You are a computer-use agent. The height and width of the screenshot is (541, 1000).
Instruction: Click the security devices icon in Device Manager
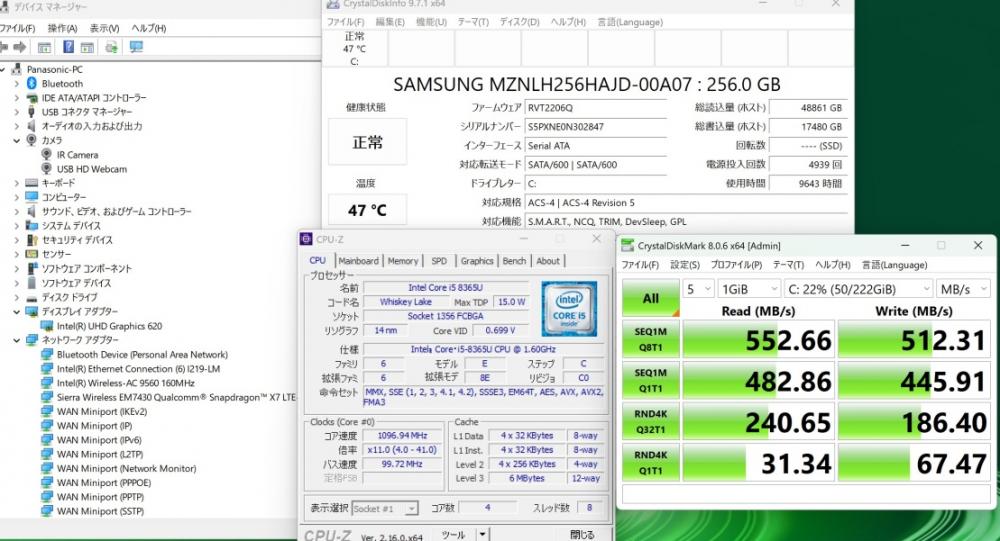point(32,240)
